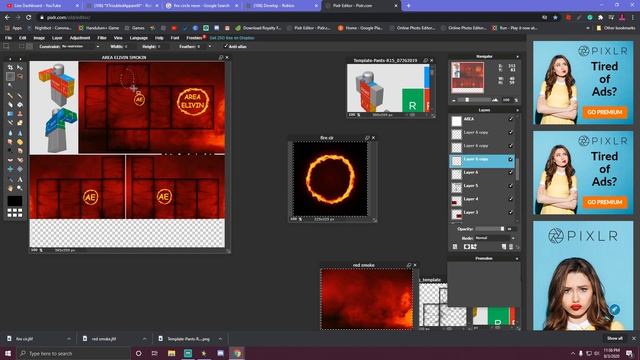The image size is (640, 360).
Task: Select the Color picker eyedropper tool
Action: tap(10, 179)
